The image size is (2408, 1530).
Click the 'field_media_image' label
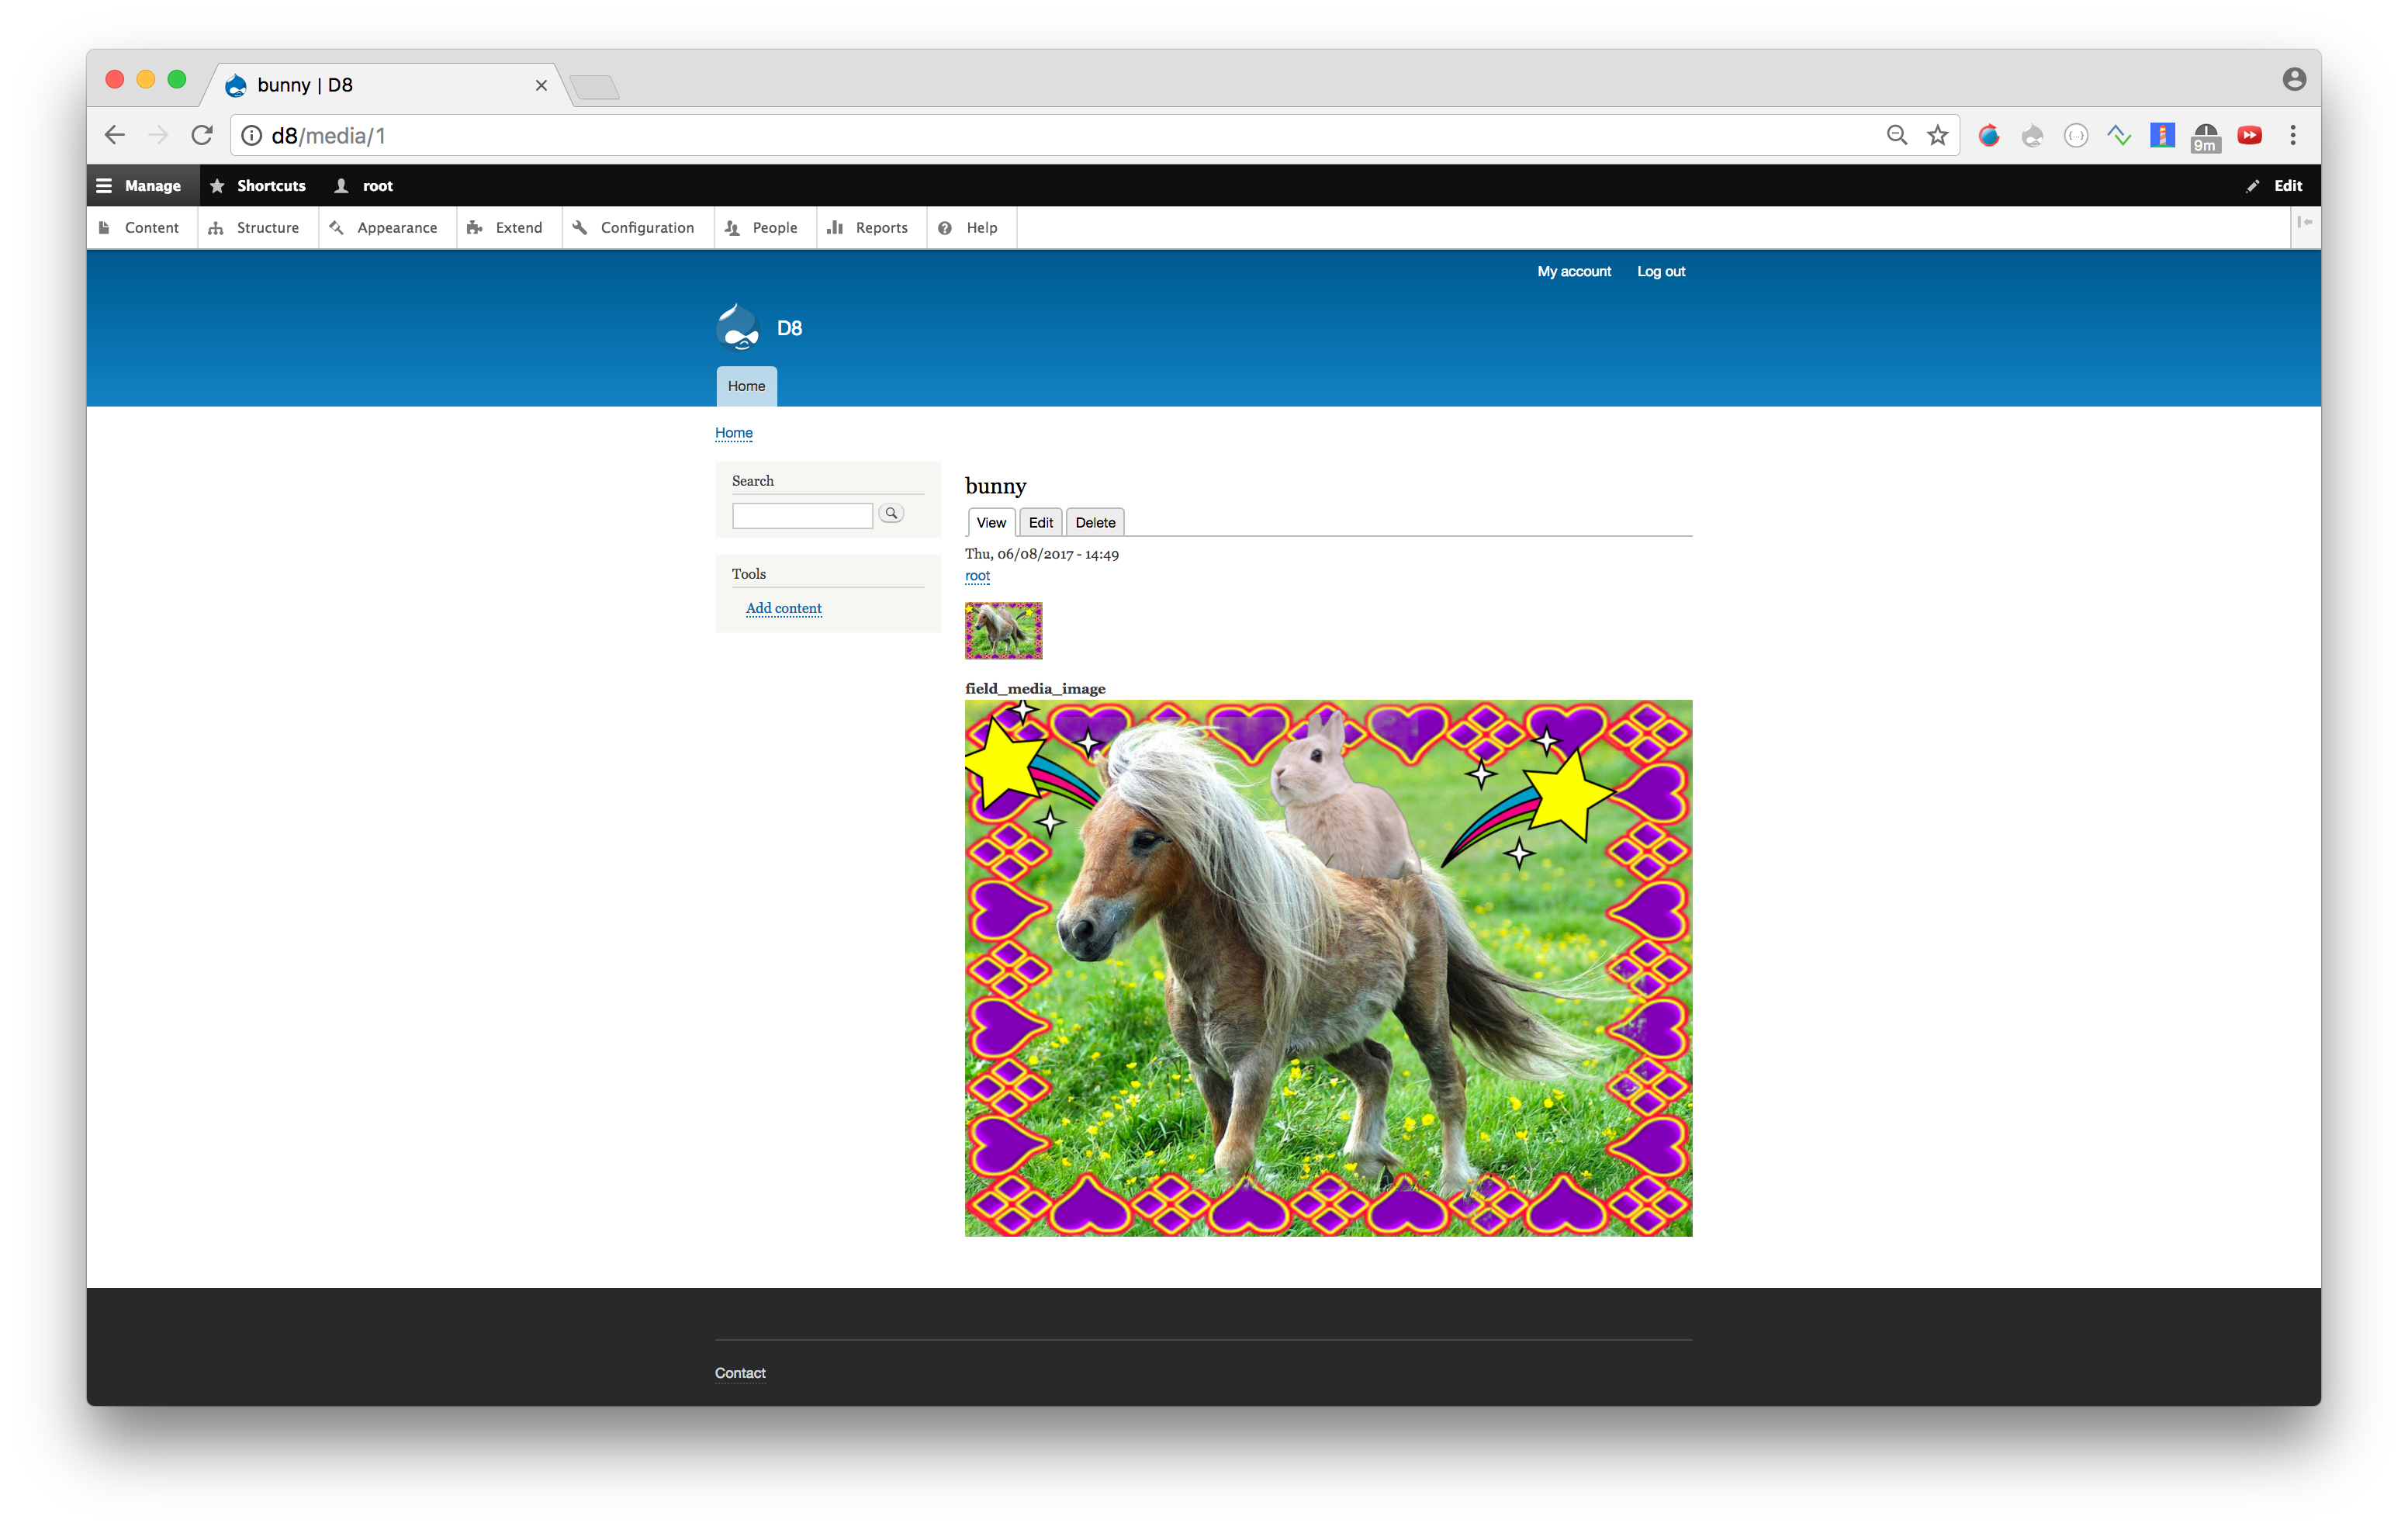pos(1035,688)
